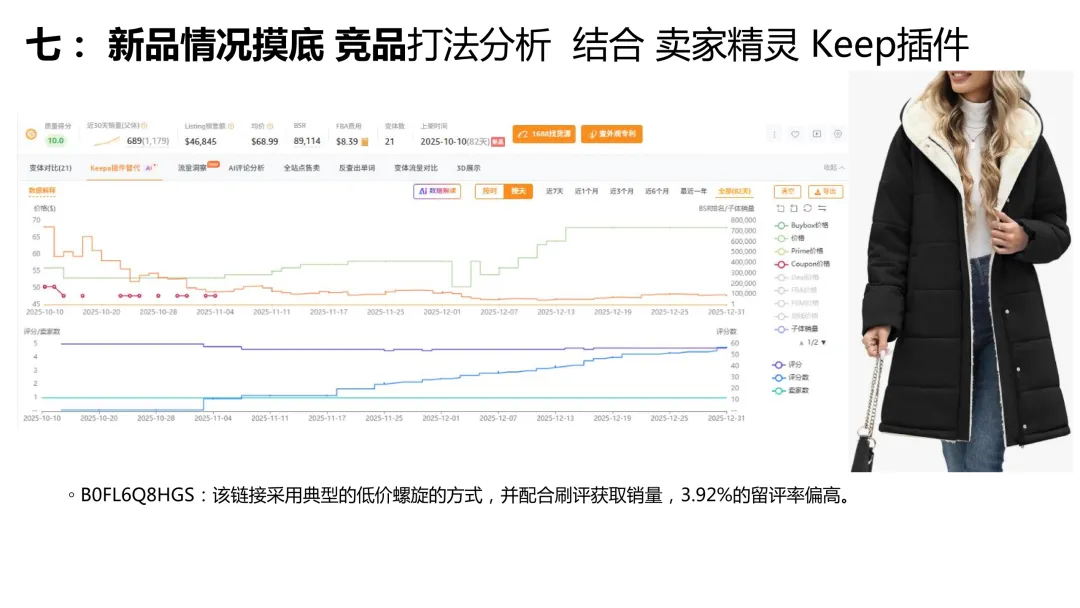This screenshot has width=1080, height=608.
Task: Click the FBA费用 calculator icon next to $8.39
Action: click(365, 142)
